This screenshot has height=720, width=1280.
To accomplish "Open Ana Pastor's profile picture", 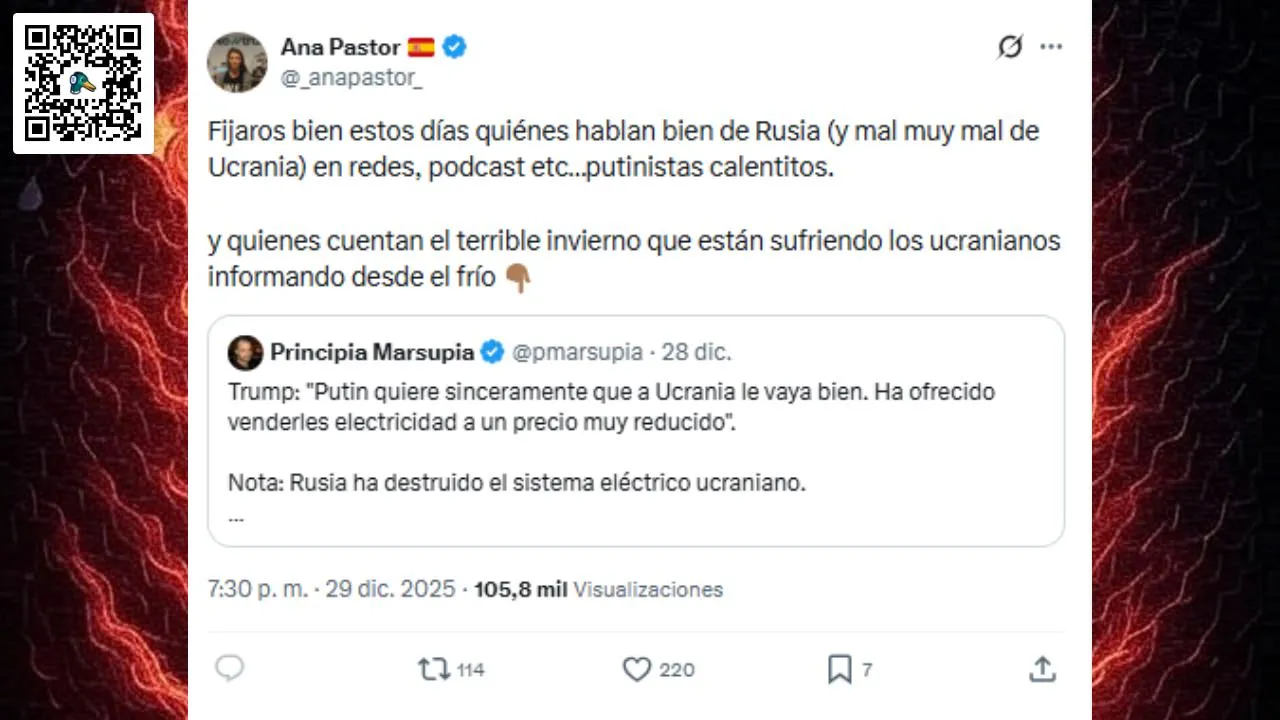I will click(x=237, y=62).
